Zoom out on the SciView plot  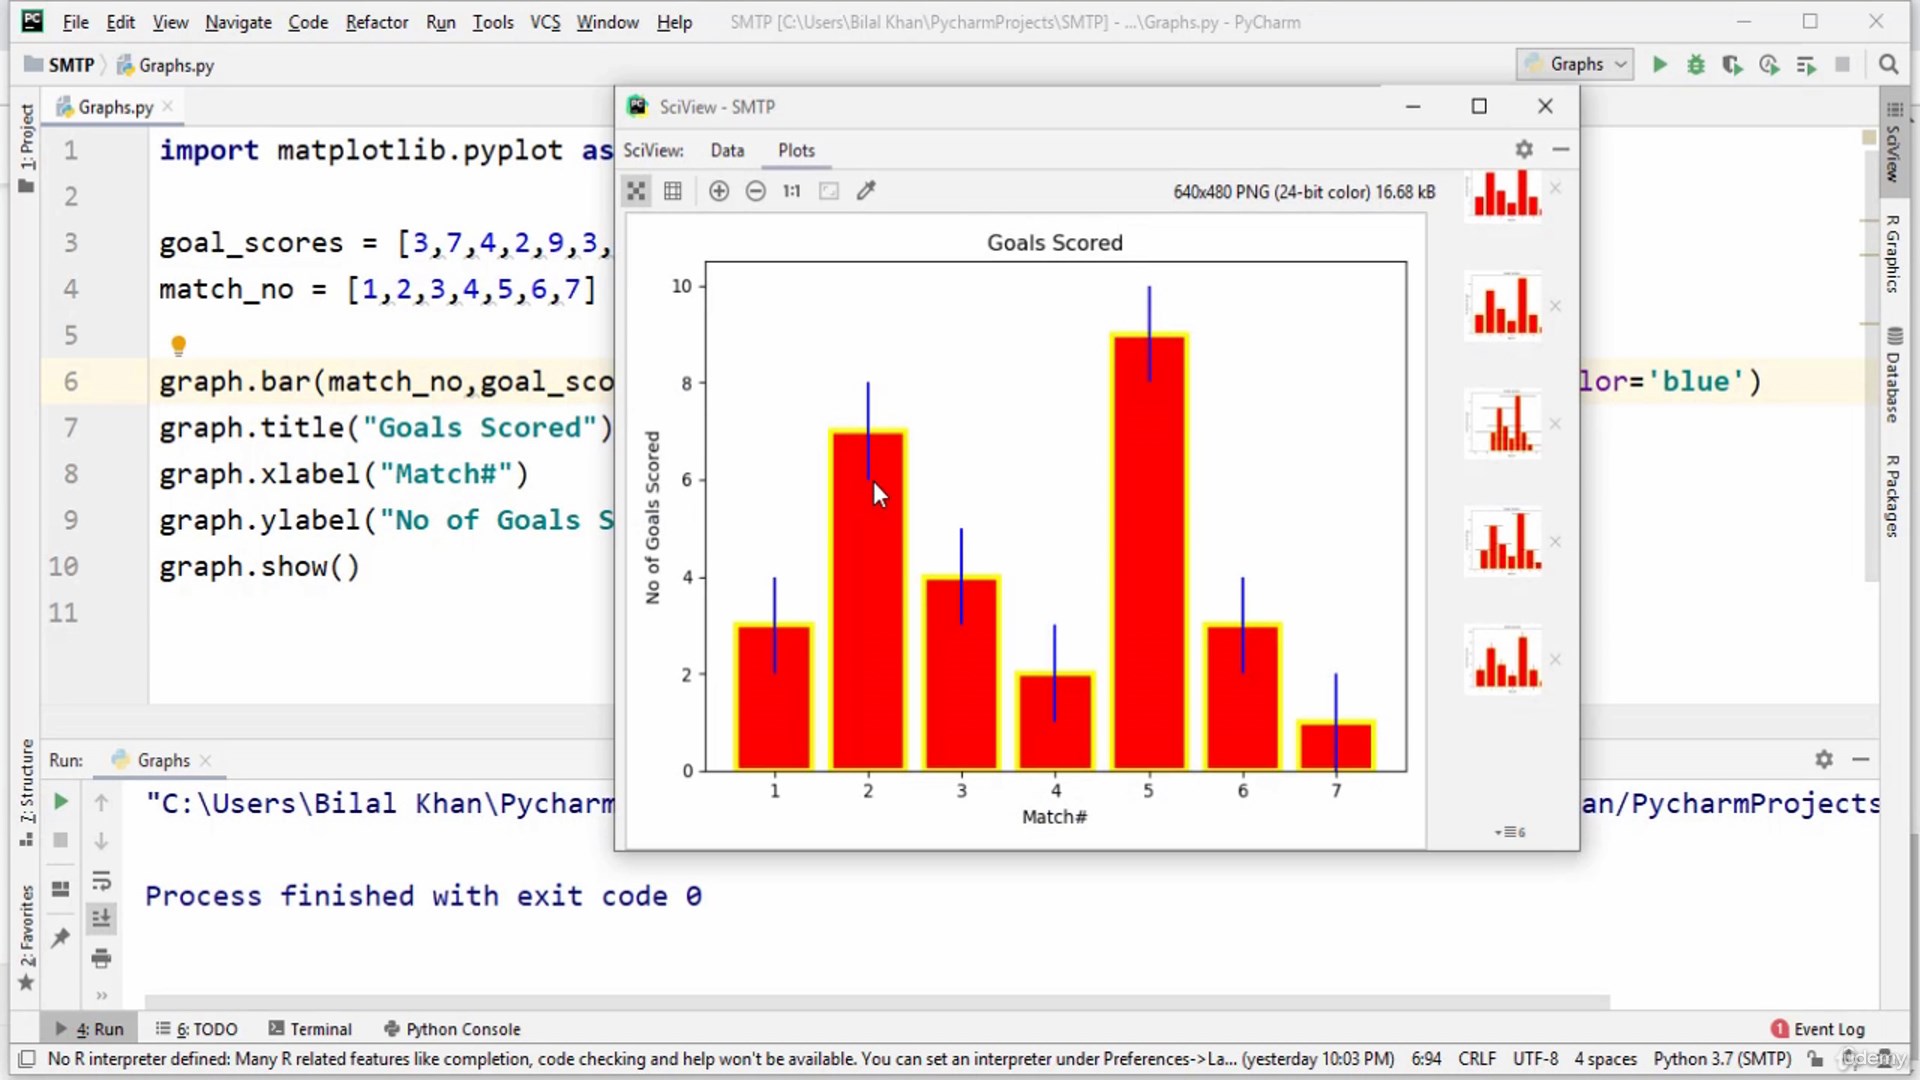[x=756, y=191]
